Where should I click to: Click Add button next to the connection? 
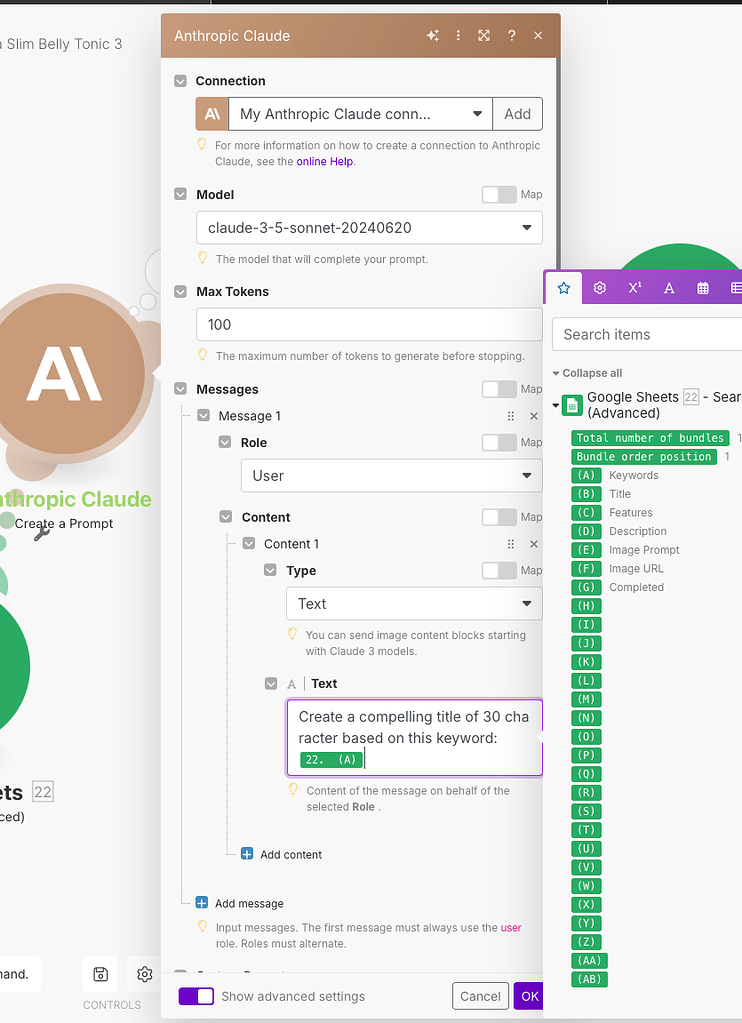[518, 114]
